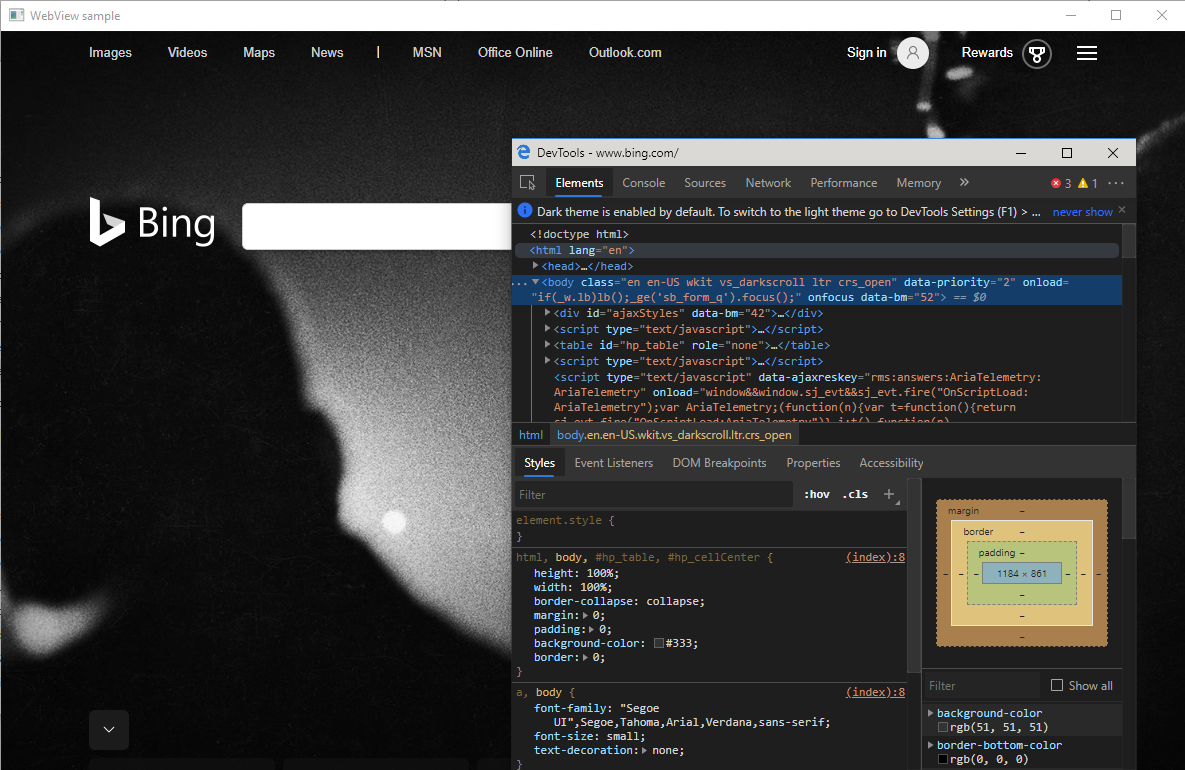The height and width of the screenshot is (770, 1185).
Task: Open the DevTools three-dot customization menu
Action: [x=1116, y=183]
